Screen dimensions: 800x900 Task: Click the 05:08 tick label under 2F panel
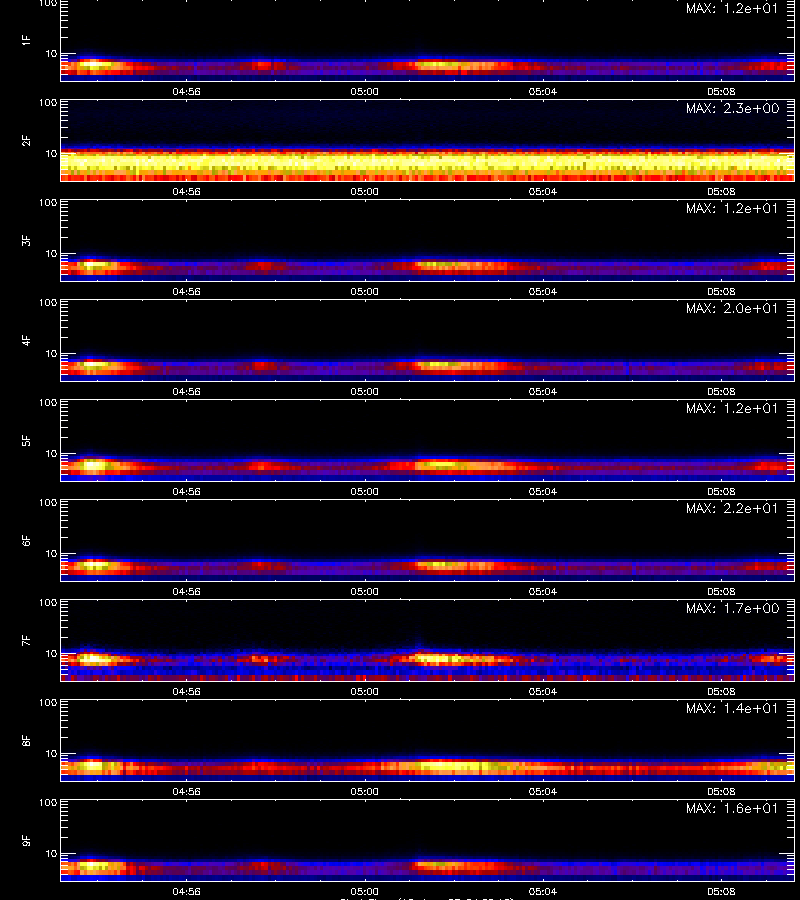pyautogui.click(x=721, y=191)
